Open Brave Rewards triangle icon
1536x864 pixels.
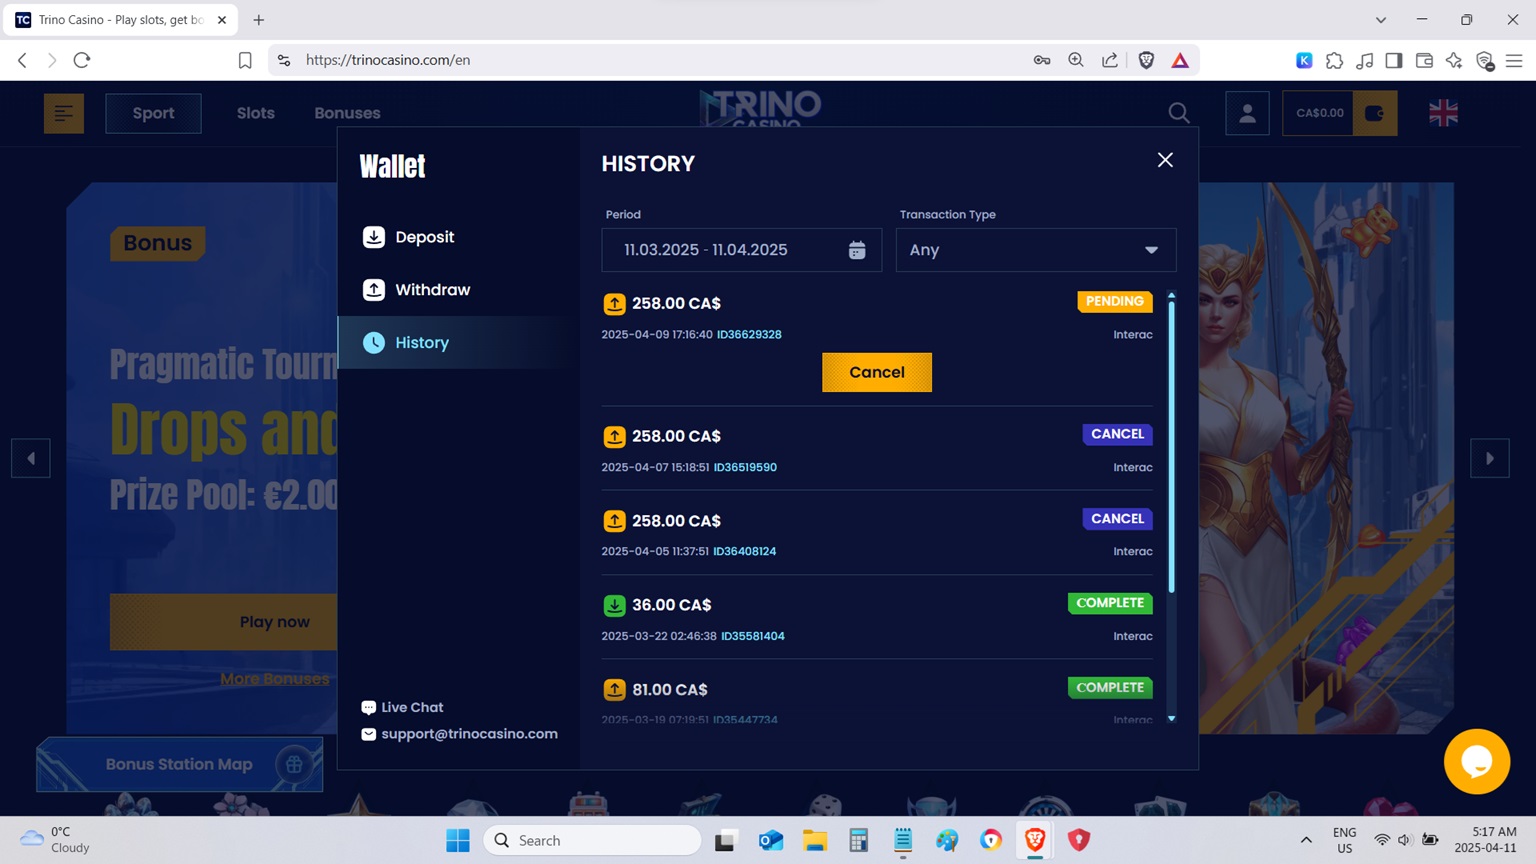click(x=1180, y=60)
